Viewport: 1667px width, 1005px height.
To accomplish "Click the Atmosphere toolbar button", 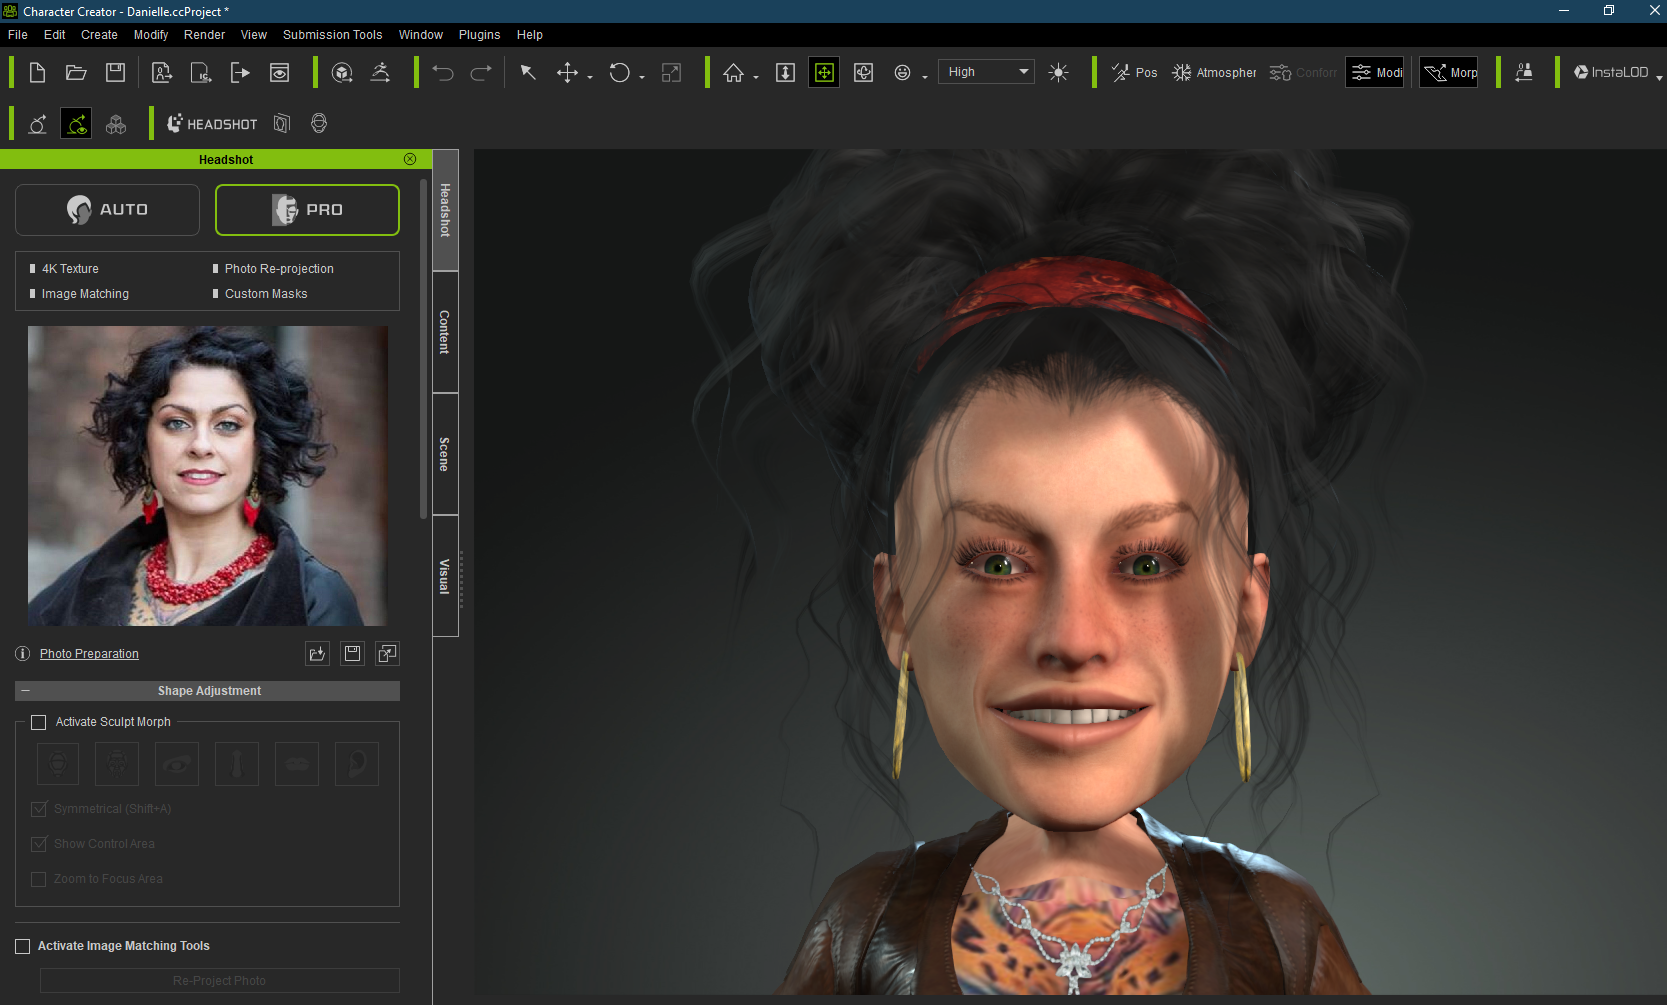I will [1215, 72].
